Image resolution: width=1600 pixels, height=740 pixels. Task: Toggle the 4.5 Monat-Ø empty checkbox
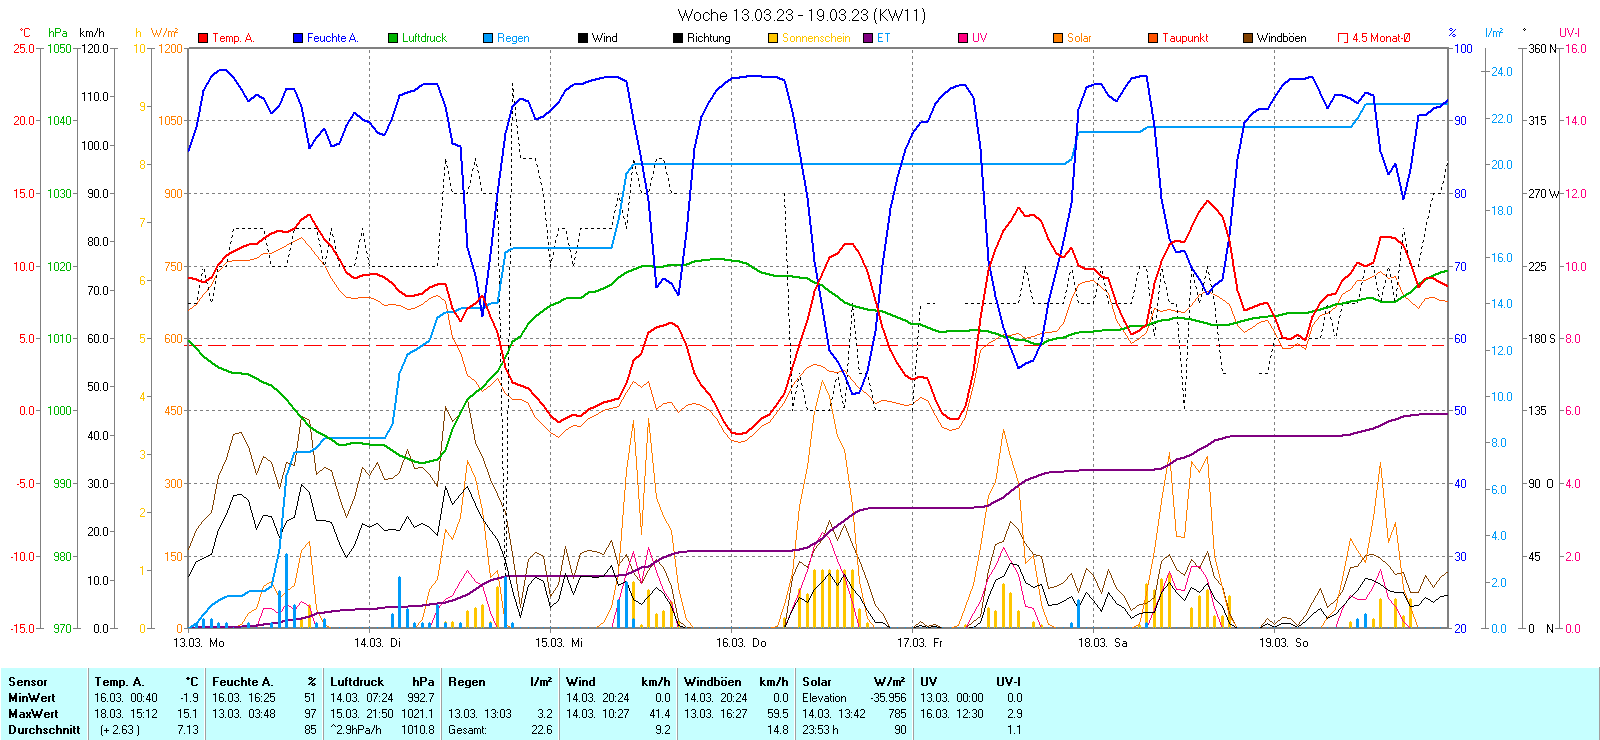1343,38
